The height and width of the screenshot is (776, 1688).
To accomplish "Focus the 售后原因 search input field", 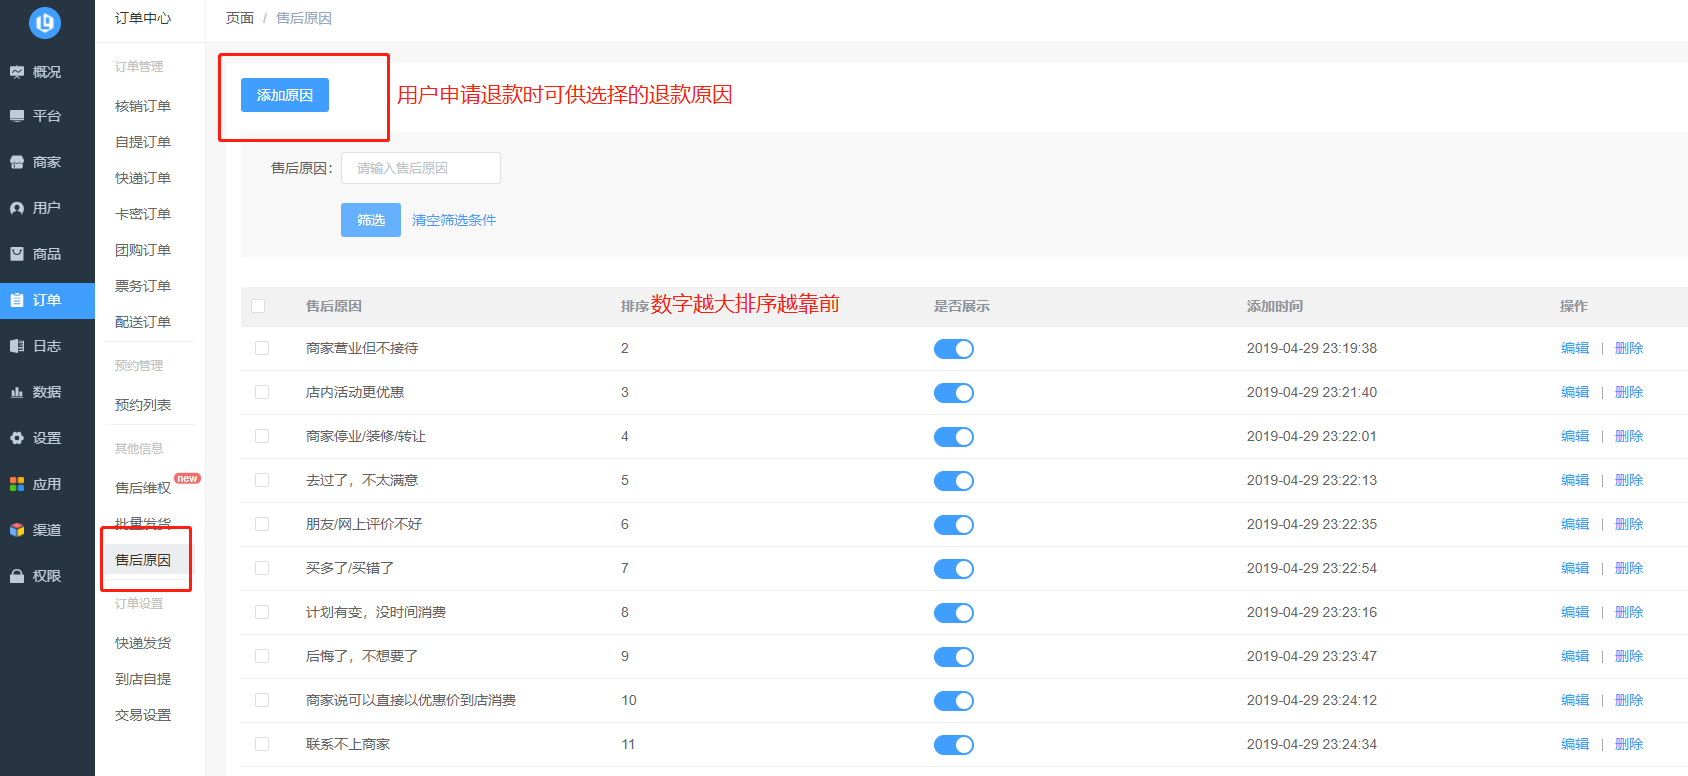I will tap(421, 168).
